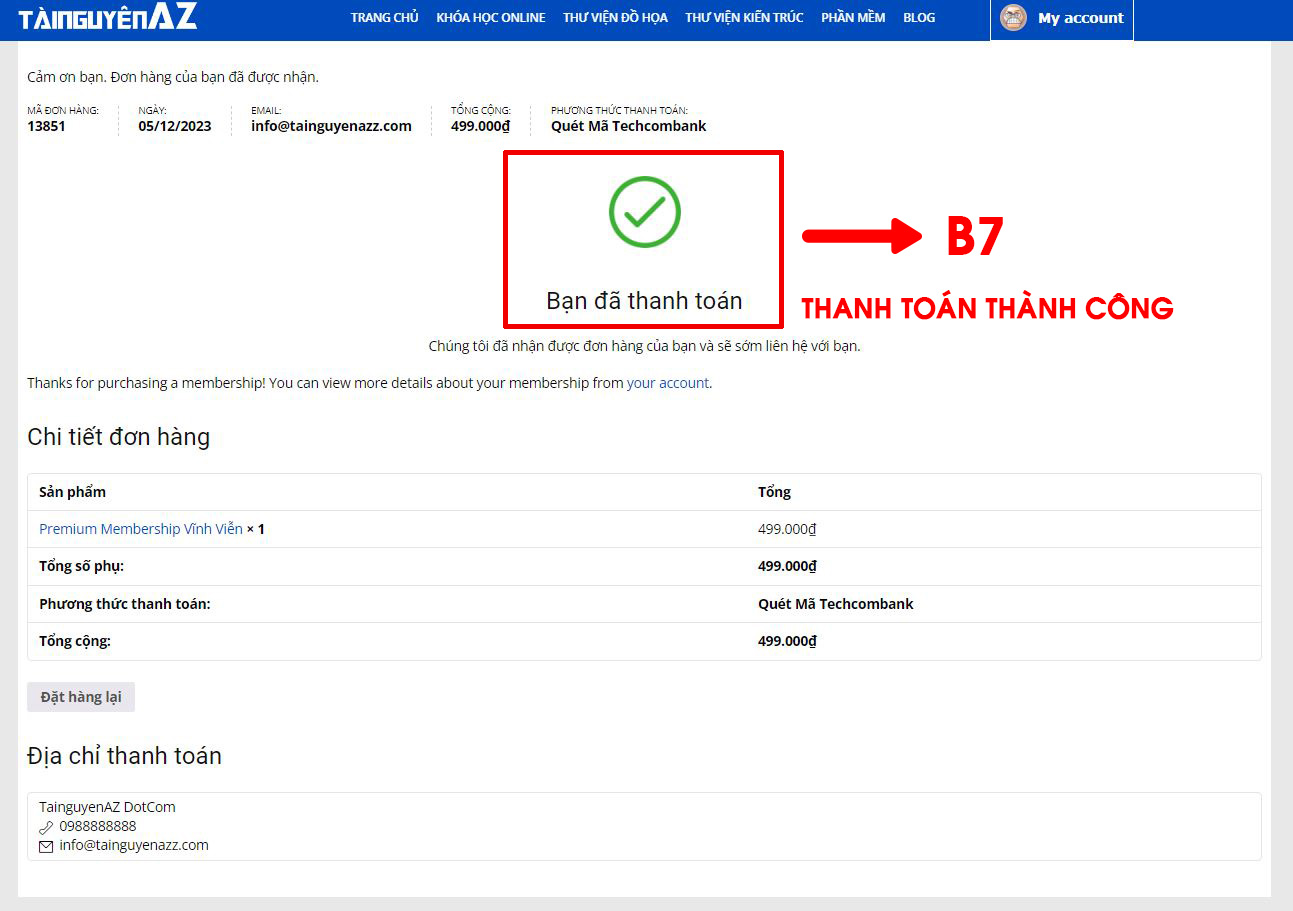The image size is (1293, 911).
Task: Click the My account label
Action: (1080, 18)
